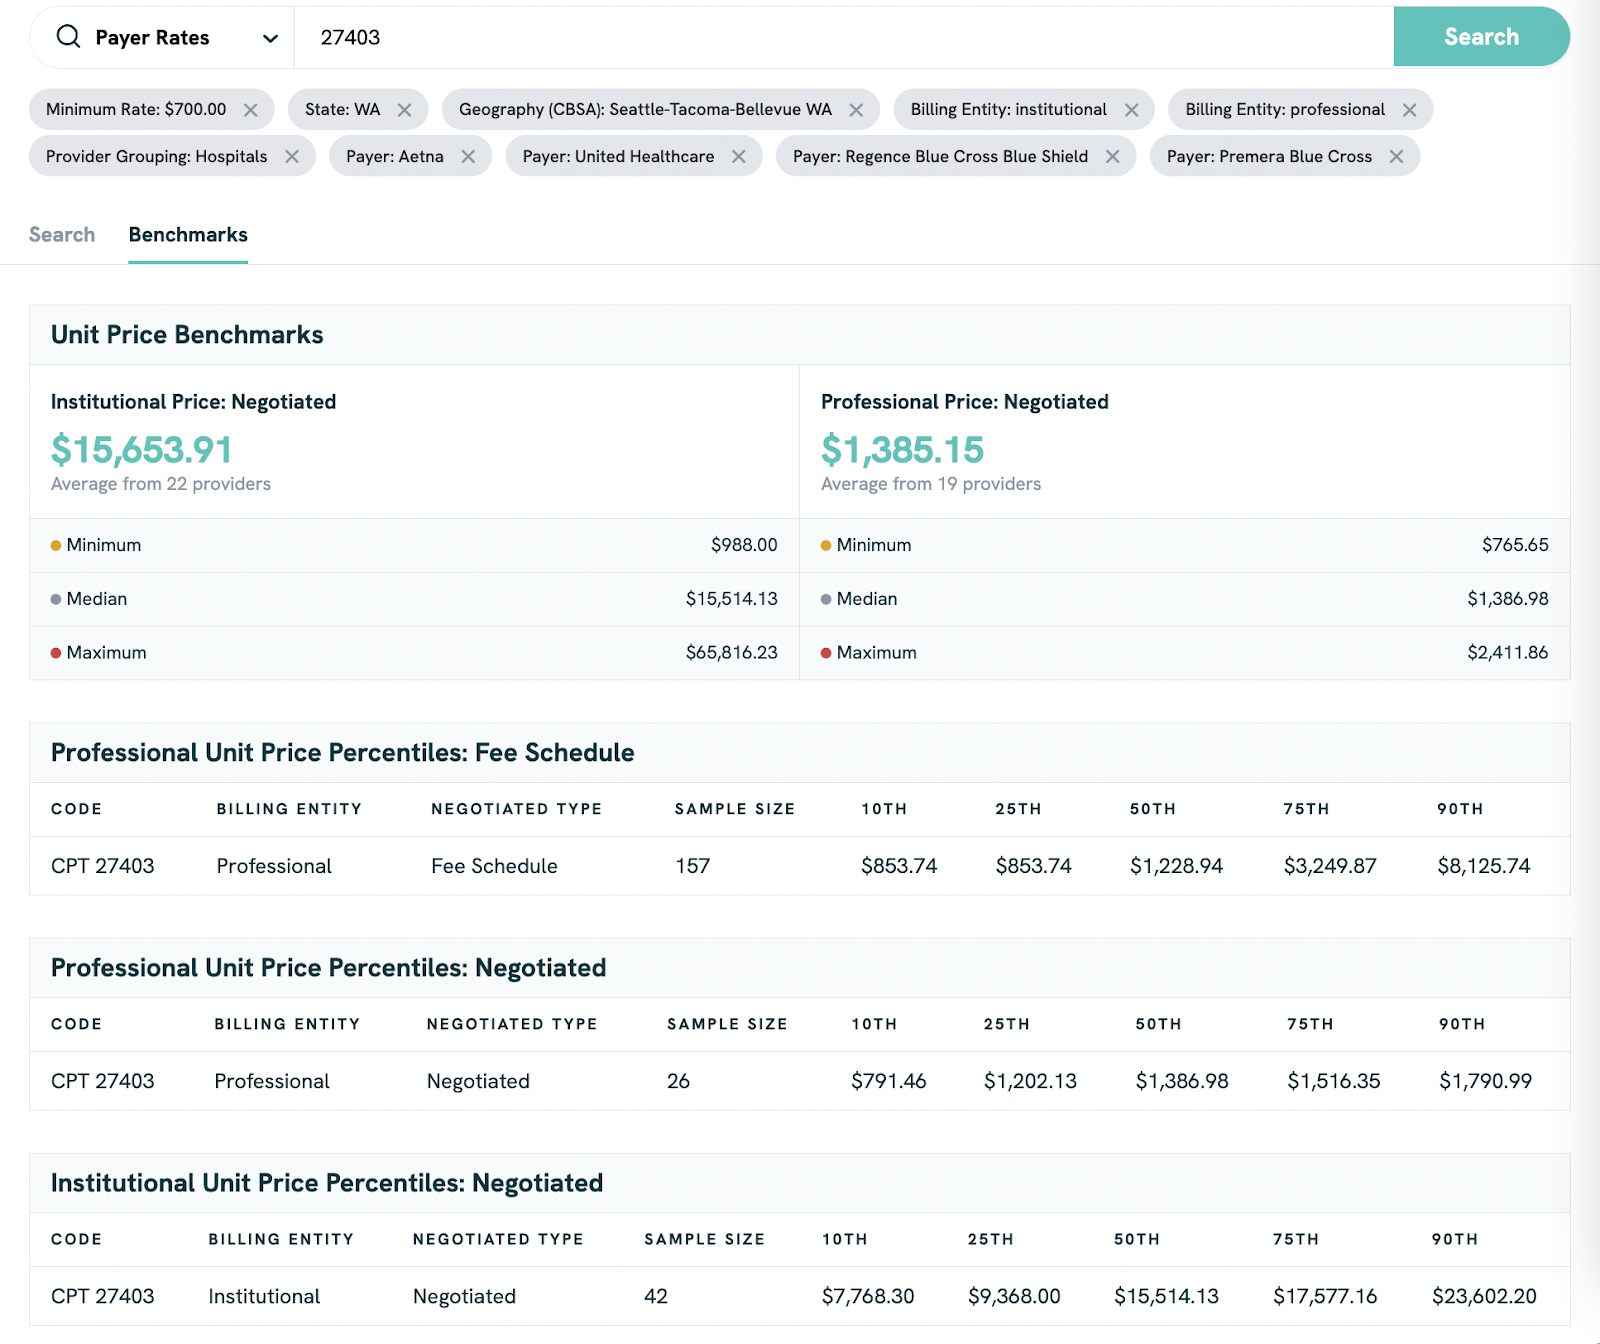Click the red Maximum dot under Institutional Price
The width and height of the screenshot is (1600, 1344).
[x=56, y=653]
